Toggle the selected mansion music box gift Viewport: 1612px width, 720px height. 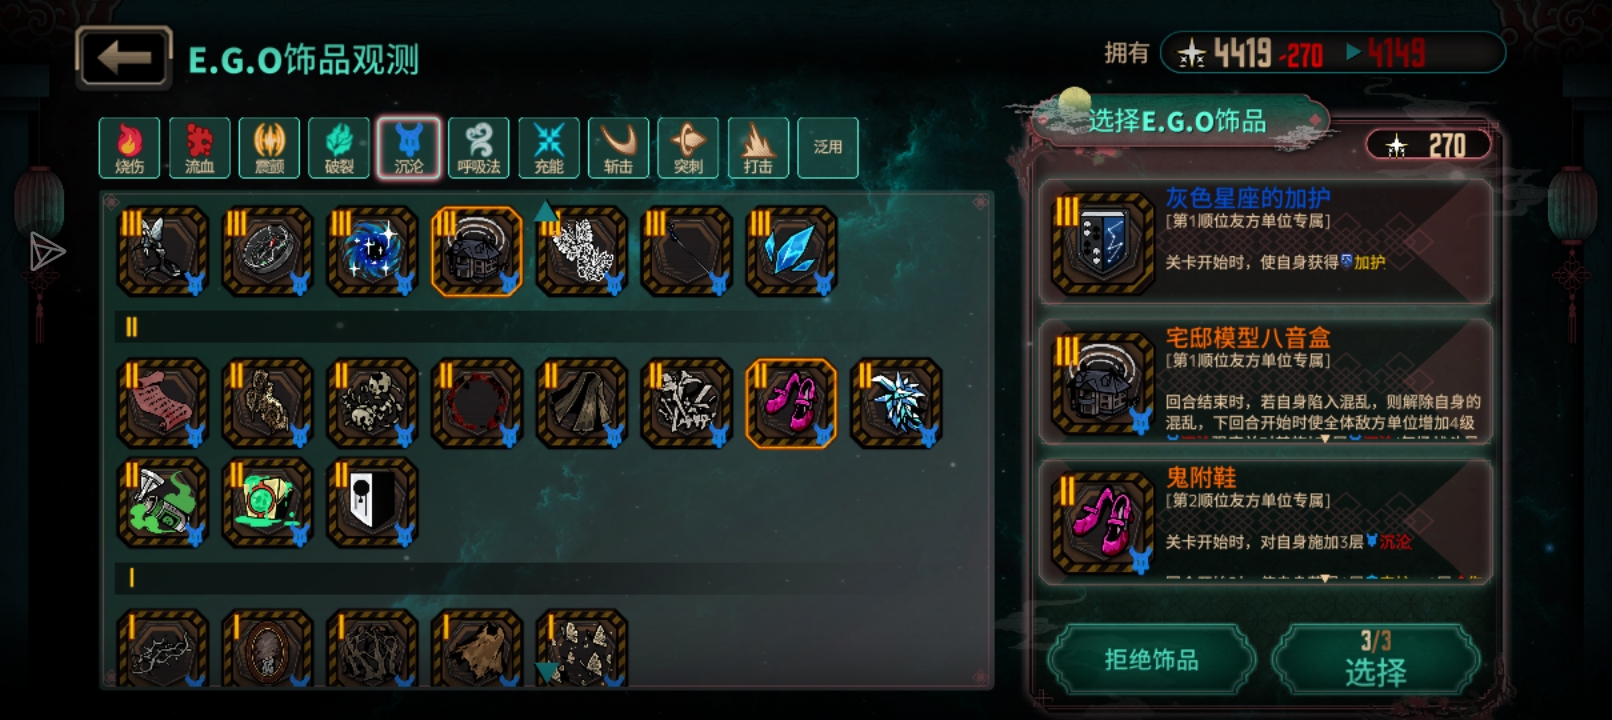pyautogui.click(x=477, y=251)
